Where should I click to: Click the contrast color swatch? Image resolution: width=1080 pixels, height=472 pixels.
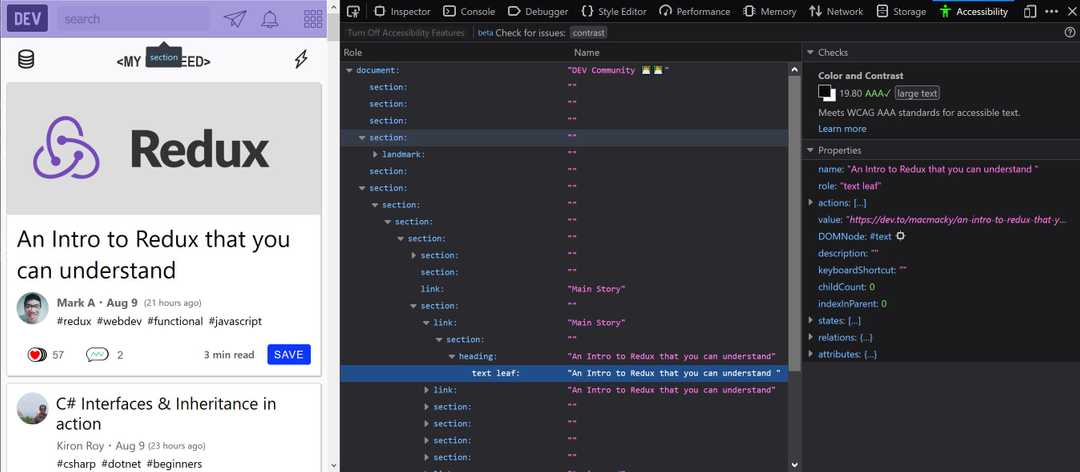[826, 93]
